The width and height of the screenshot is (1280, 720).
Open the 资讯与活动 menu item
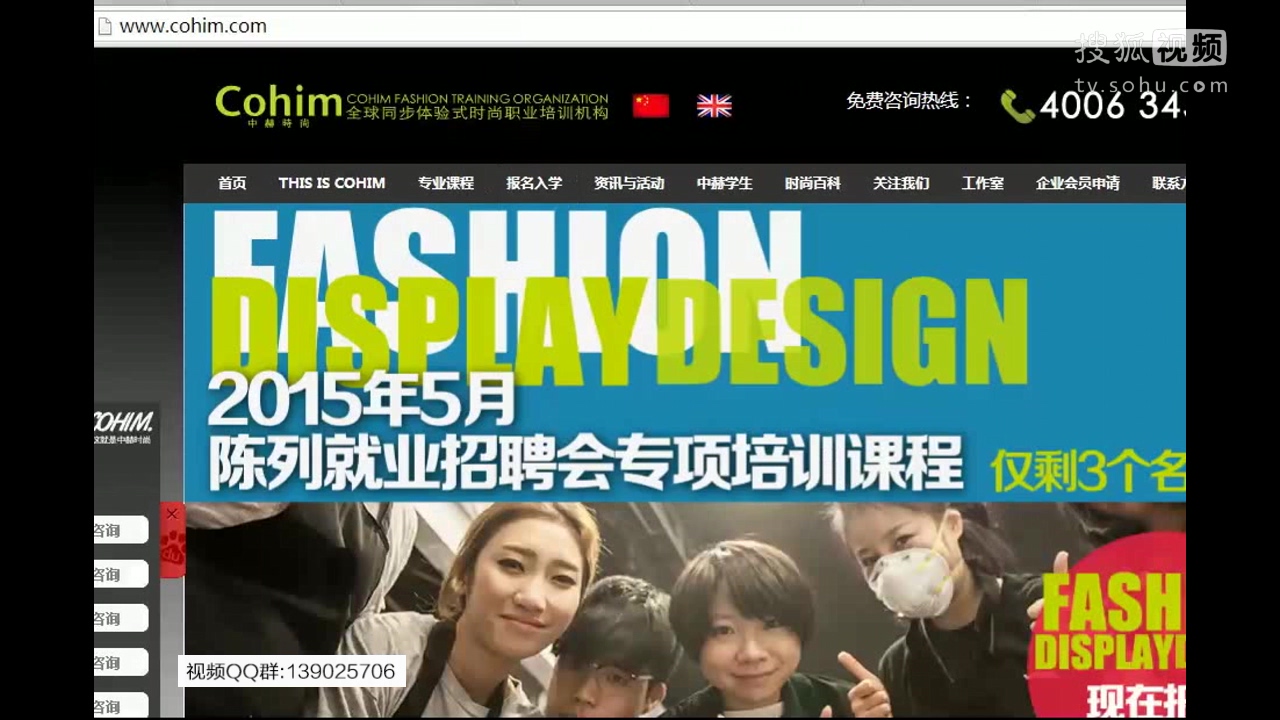[x=629, y=183]
